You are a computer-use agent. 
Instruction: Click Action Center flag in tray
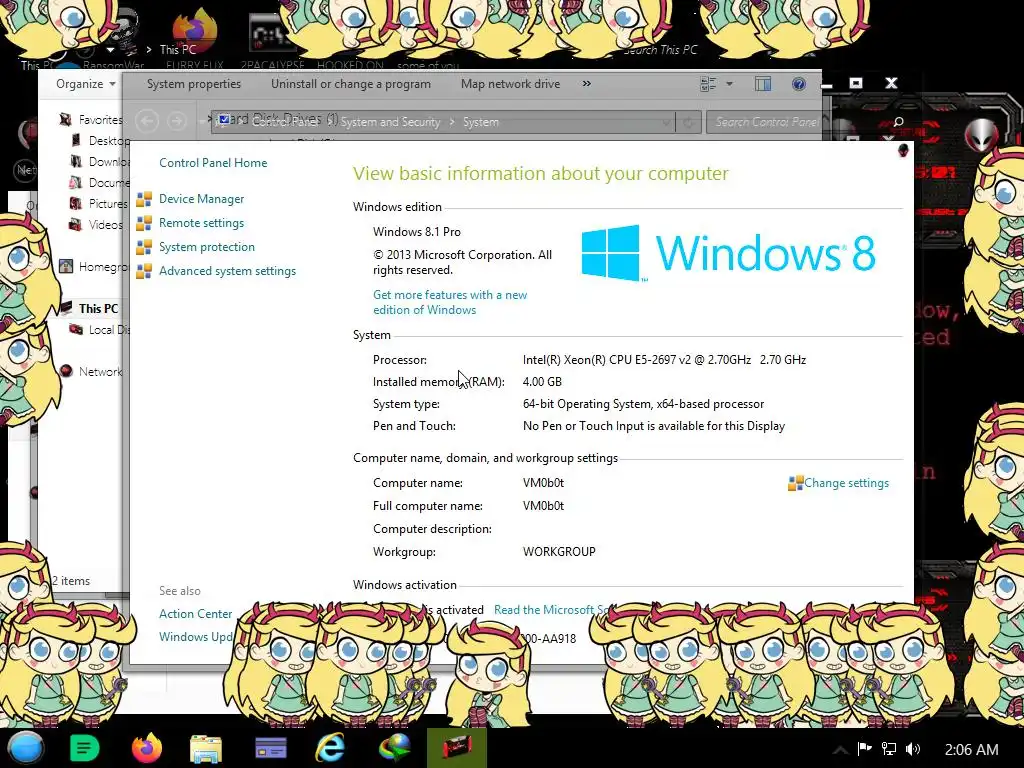[865, 749]
